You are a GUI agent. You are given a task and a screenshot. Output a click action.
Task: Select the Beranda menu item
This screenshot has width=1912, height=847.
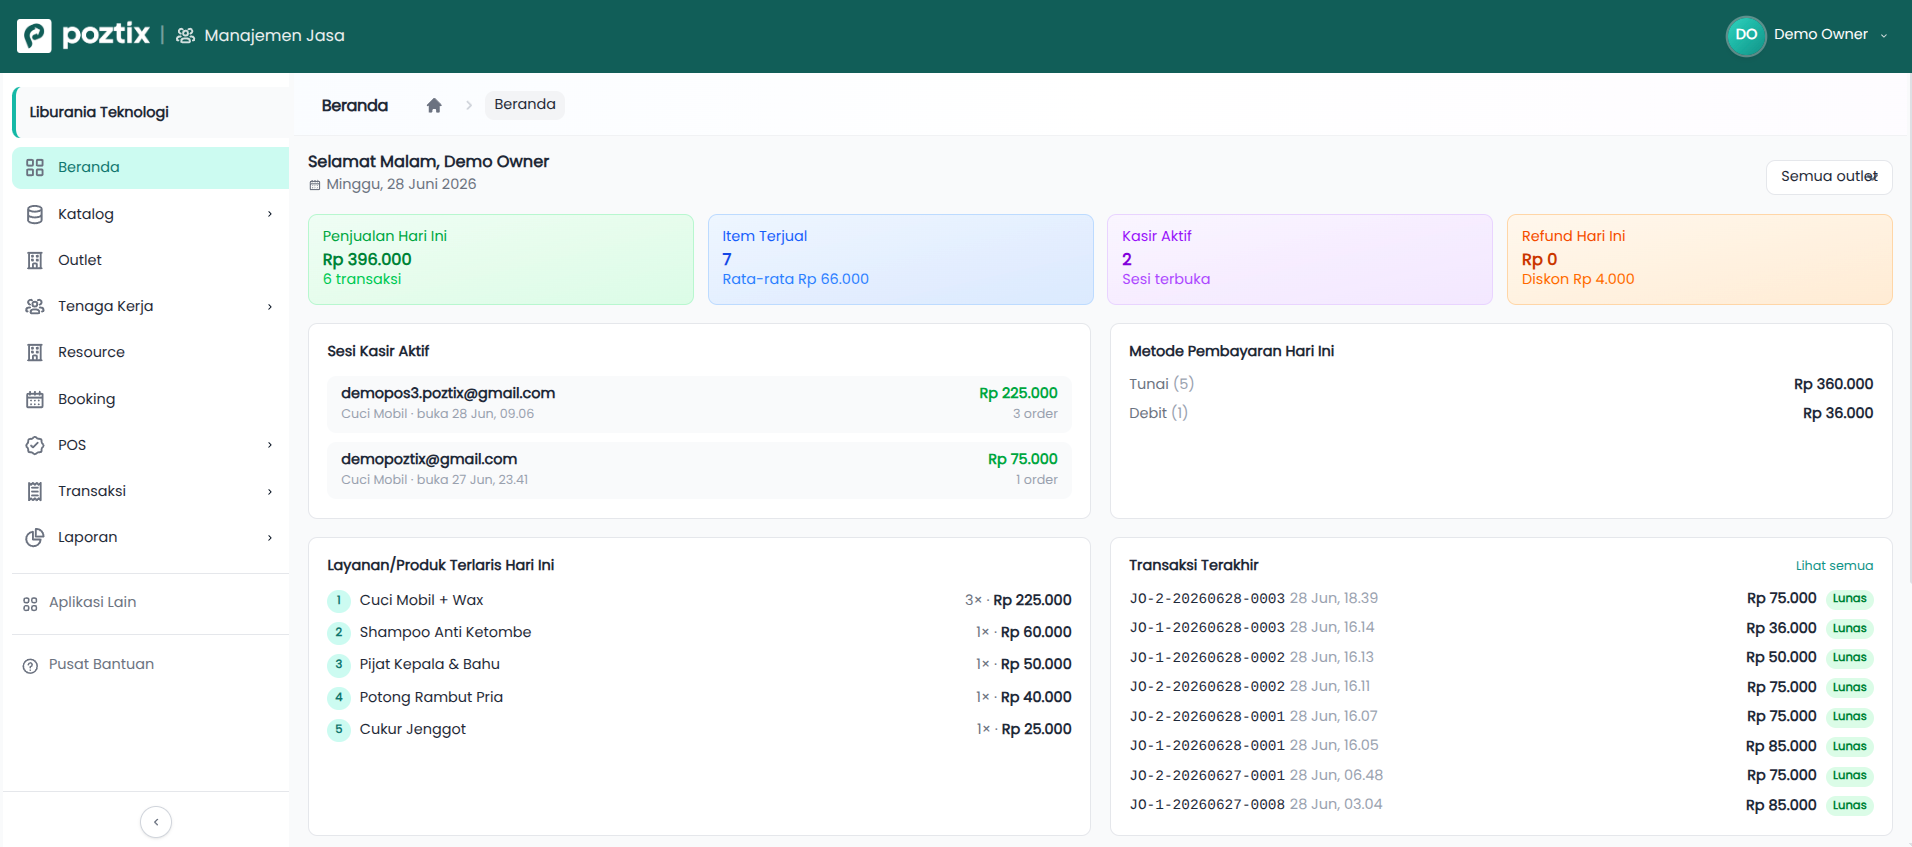coord(151,167)
